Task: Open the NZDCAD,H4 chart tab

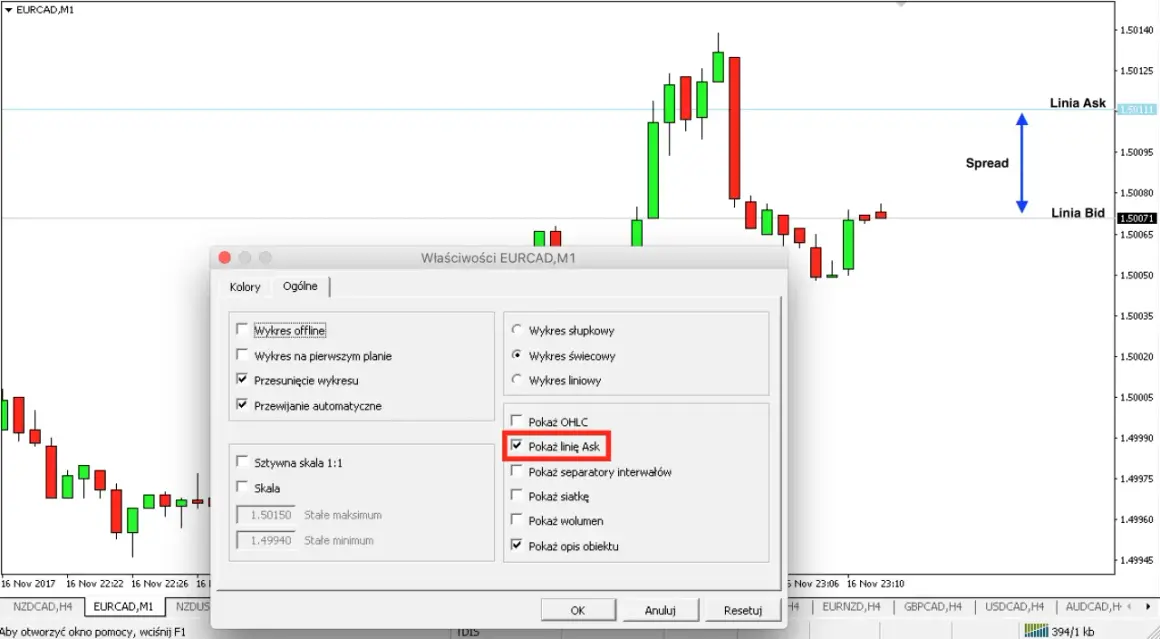Action: tap(42, 606)
